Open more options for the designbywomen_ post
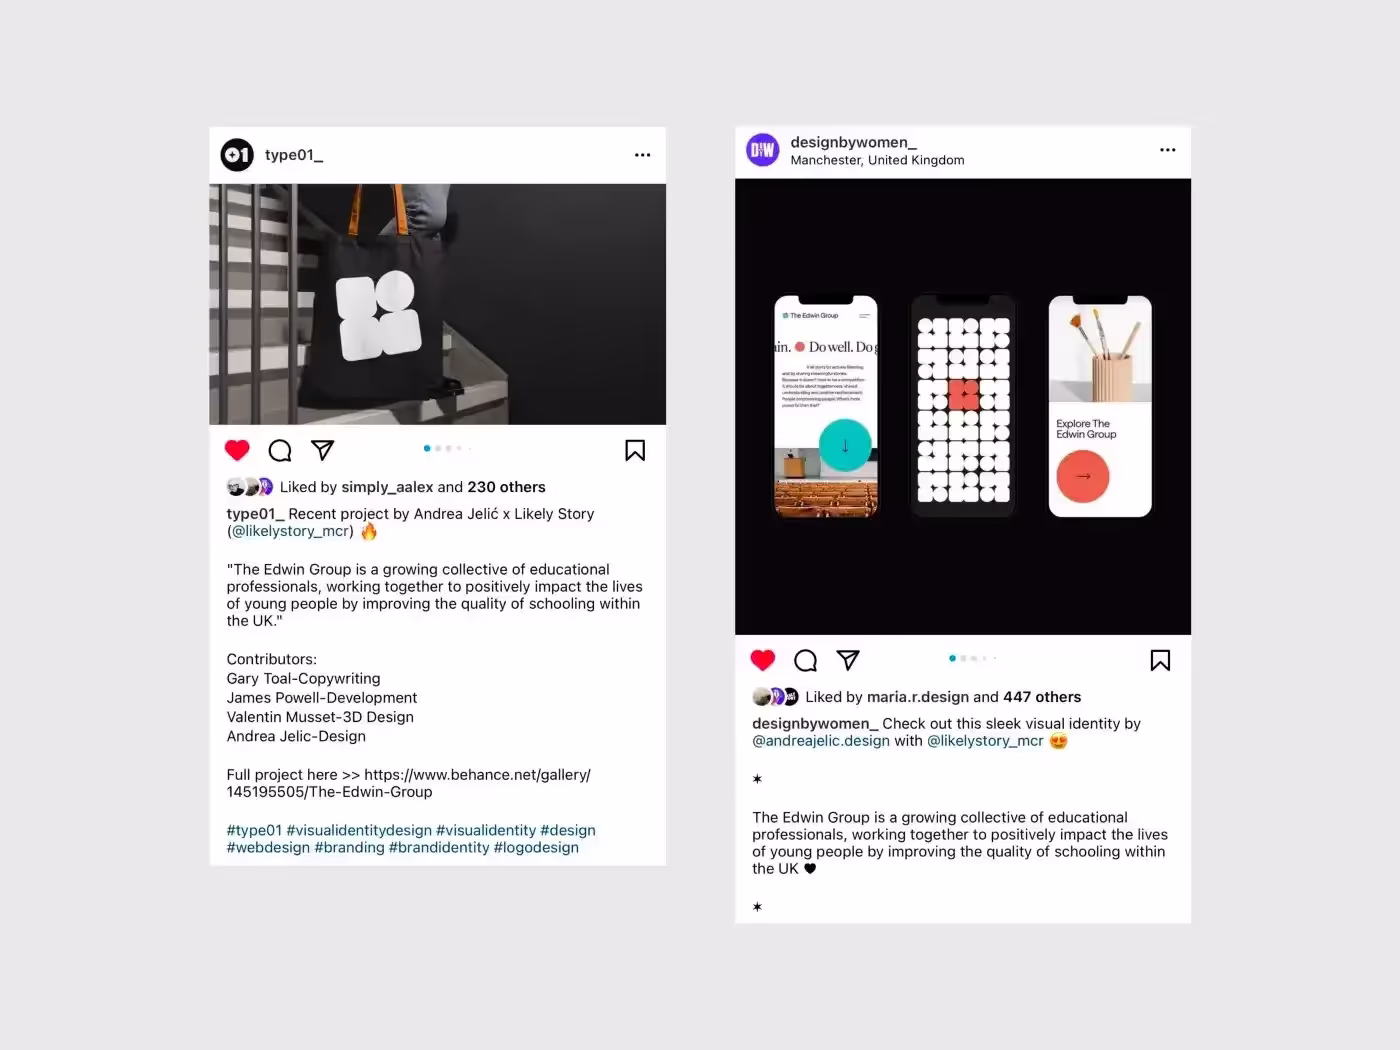 click(1167, 150)
